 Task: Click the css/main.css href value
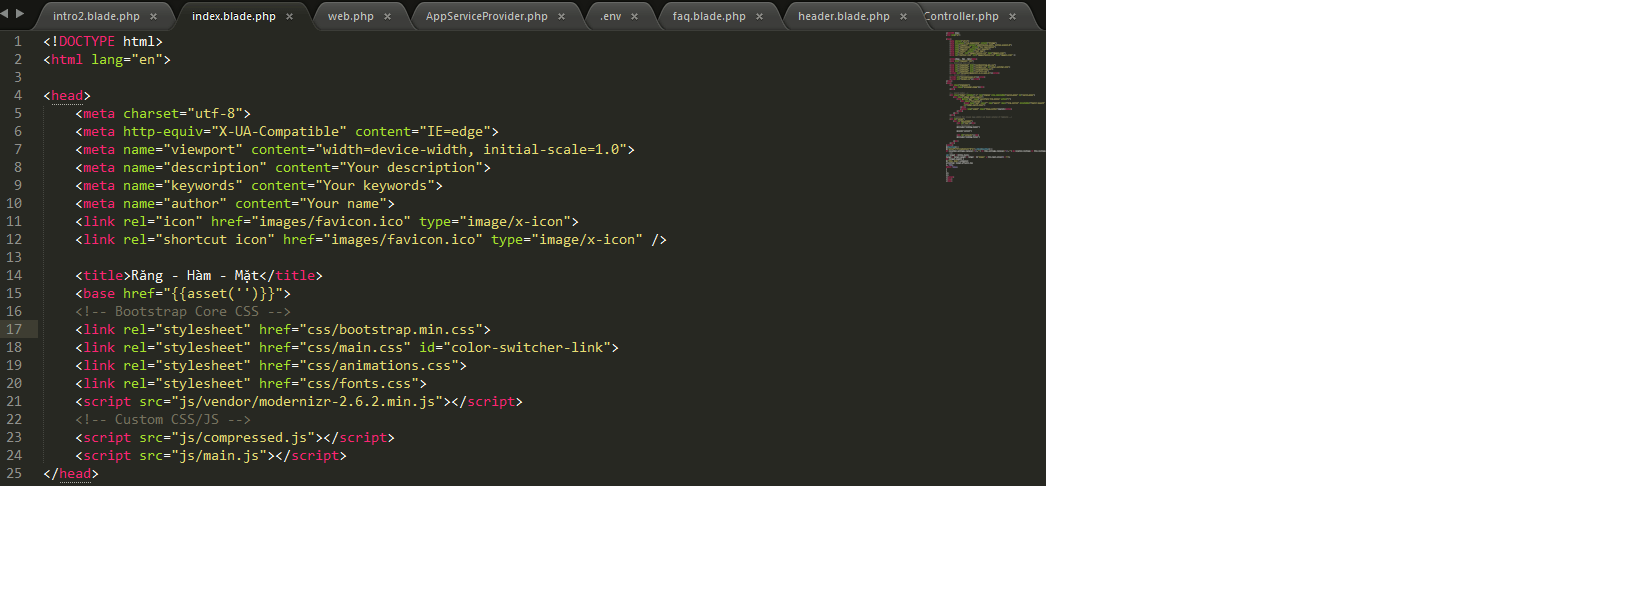point(355,347)
